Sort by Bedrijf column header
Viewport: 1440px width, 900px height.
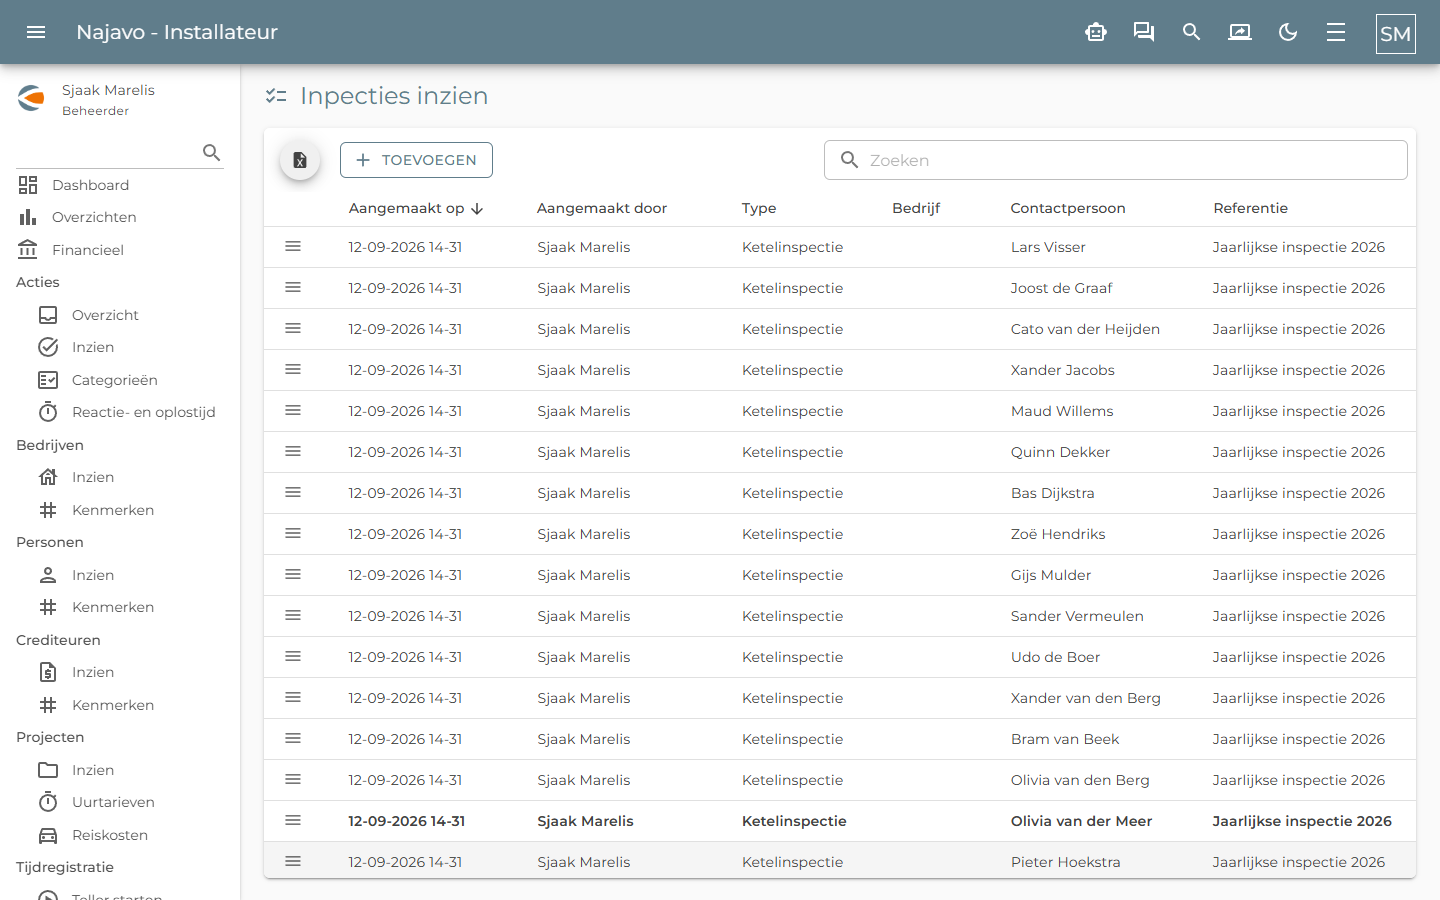pos(916,208)
